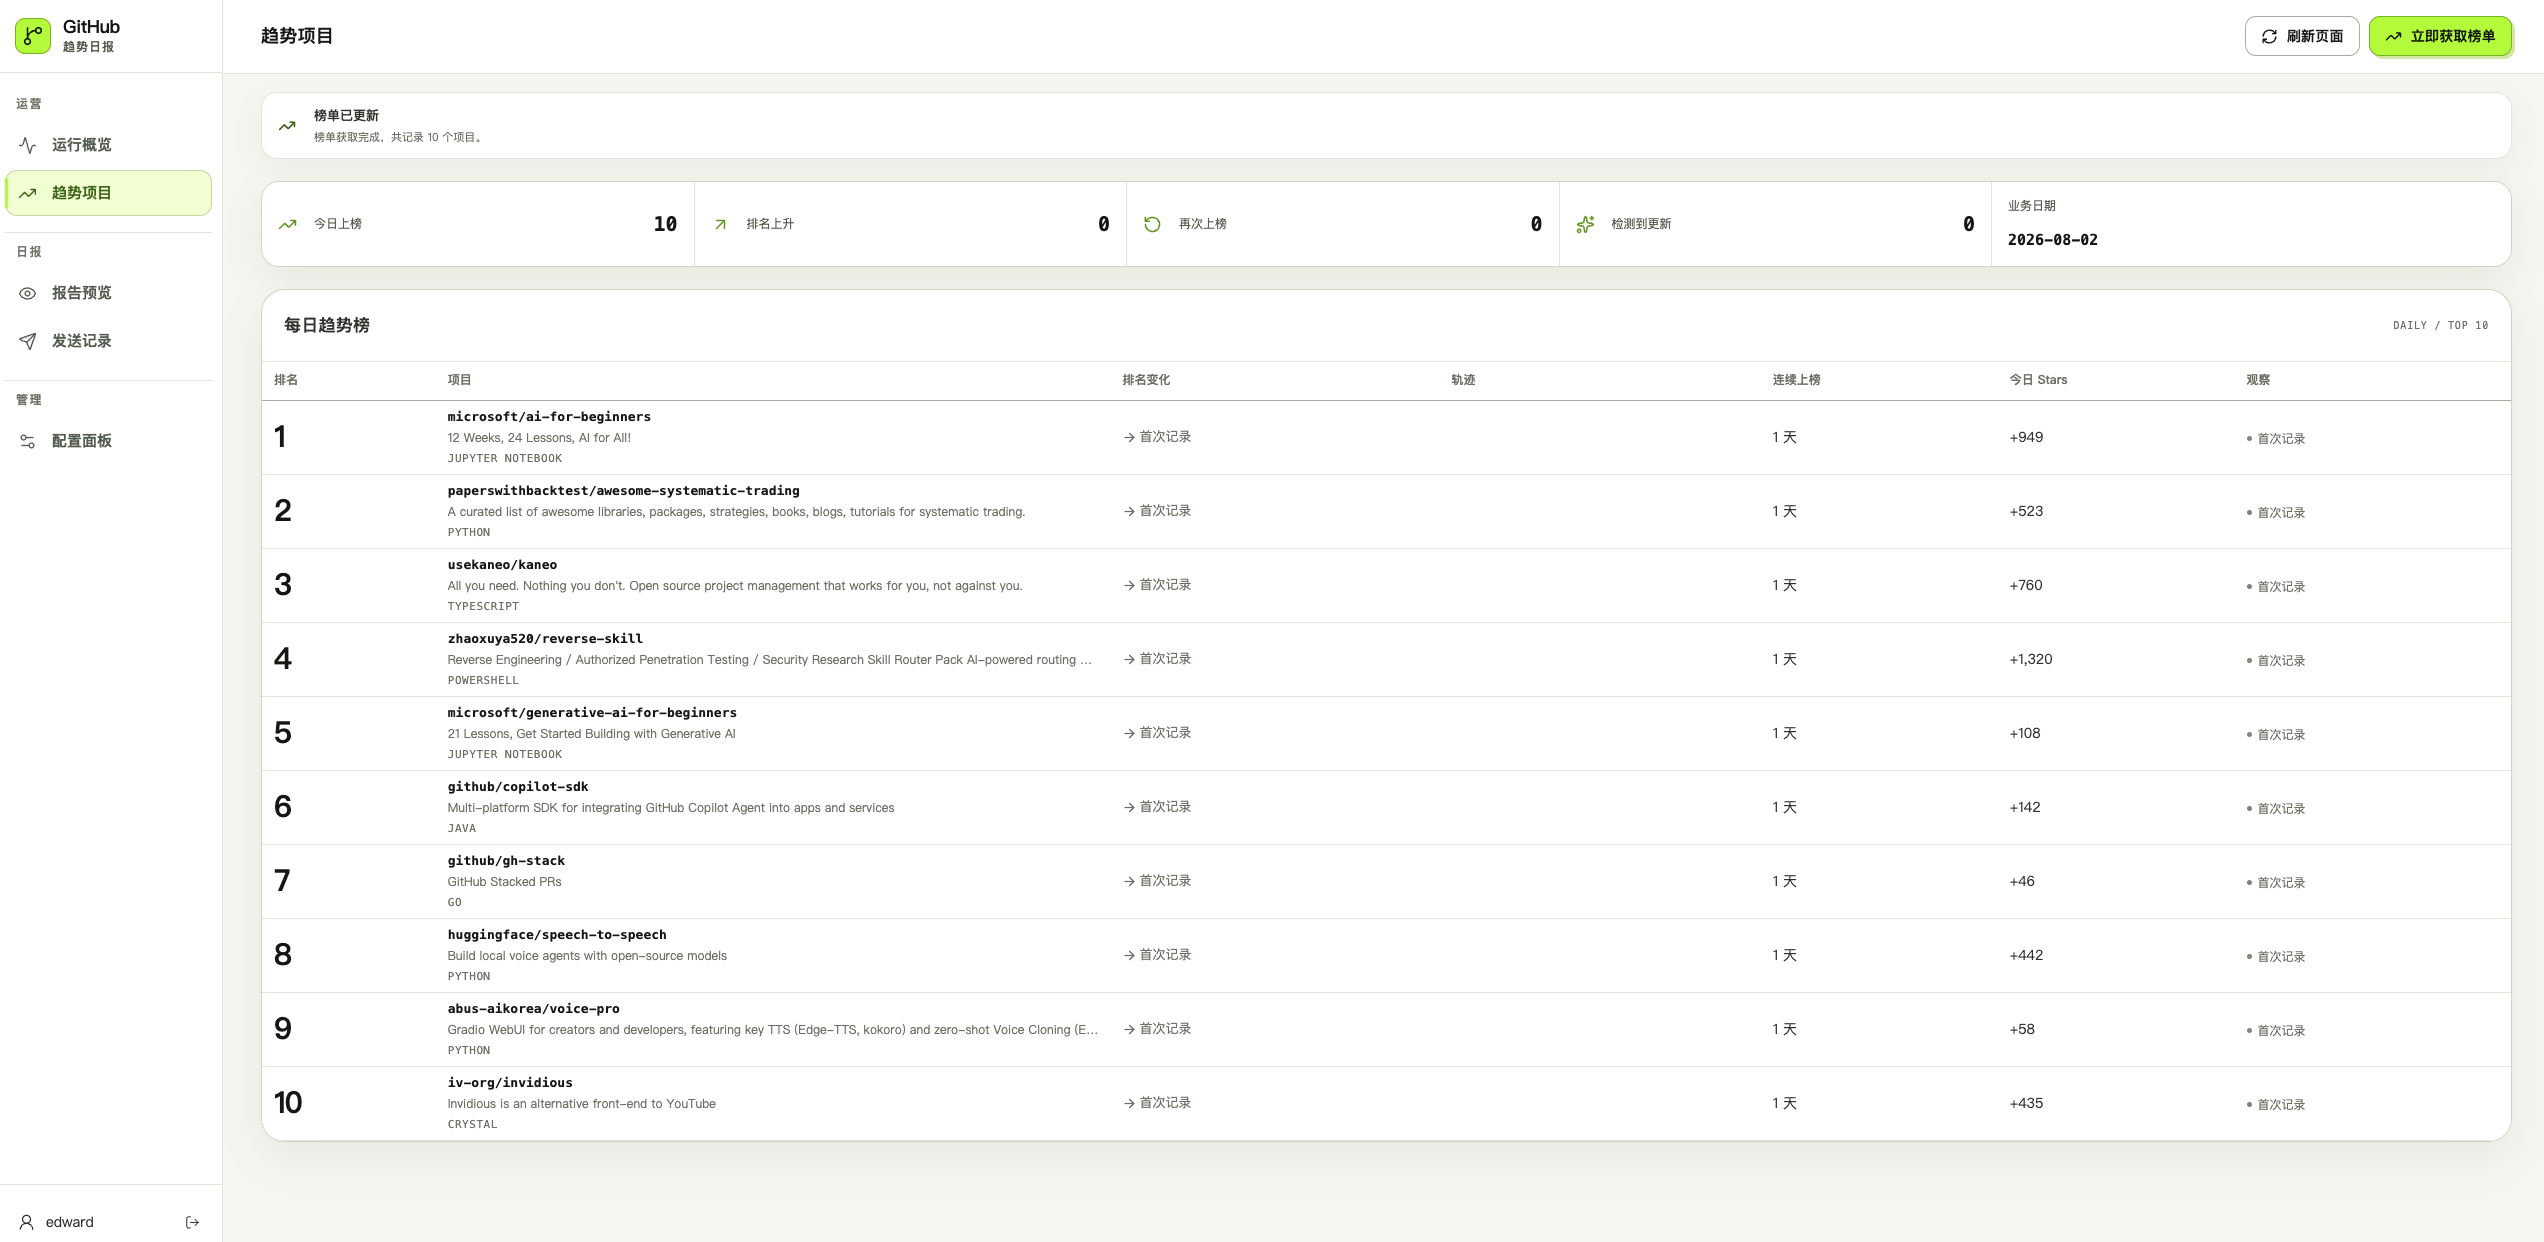
Task: Open the 运行概览 page
Action: click(x=109, y=145)
